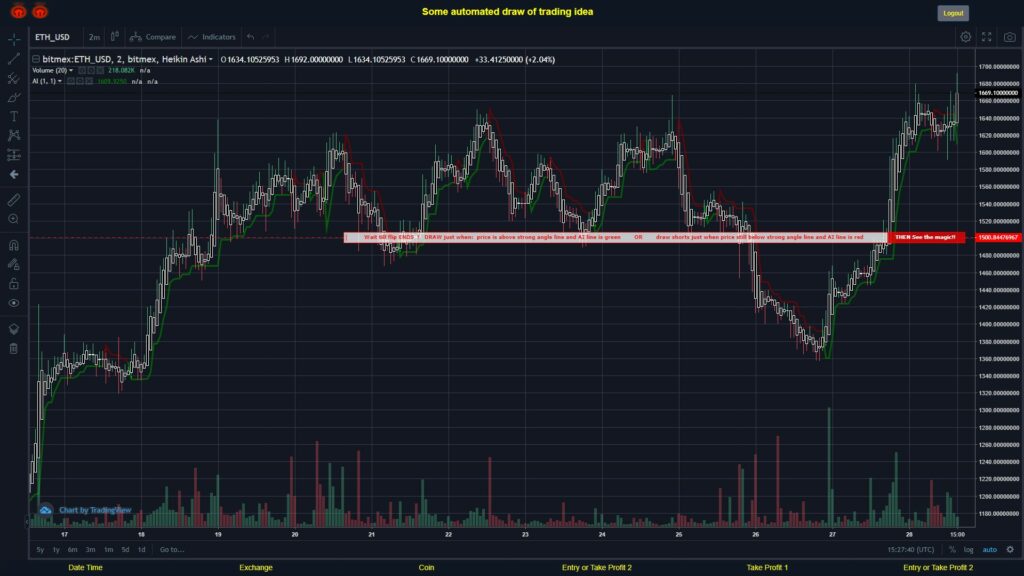
Task: Show the object tree layers icon
Action: coord(14,329)
